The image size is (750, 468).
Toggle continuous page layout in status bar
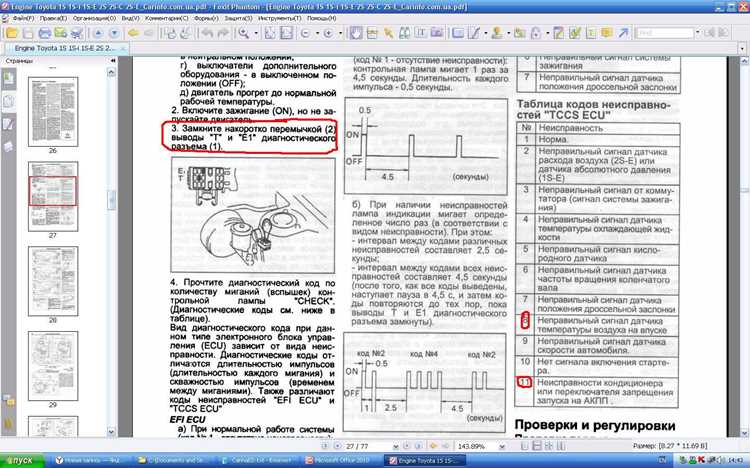pyautogui.click(x=537, y=446)
